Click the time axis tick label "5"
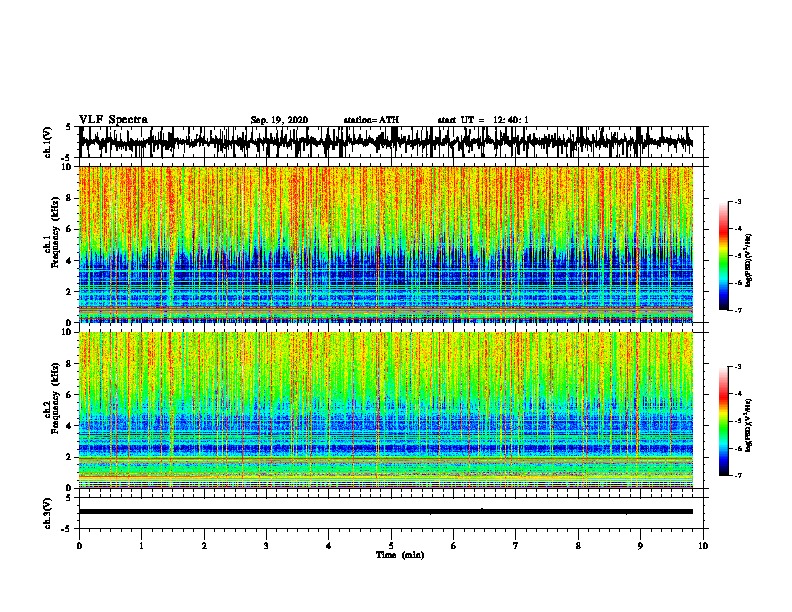The height and width of the screenshot is (612, 792). (x=391, y=546)
